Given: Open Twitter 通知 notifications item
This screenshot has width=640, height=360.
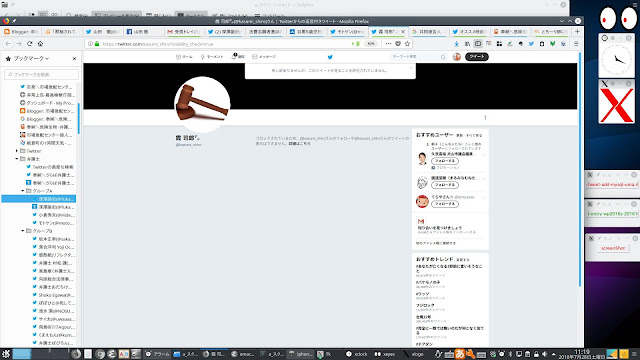Looking at the screenshot, I should 238,57.
